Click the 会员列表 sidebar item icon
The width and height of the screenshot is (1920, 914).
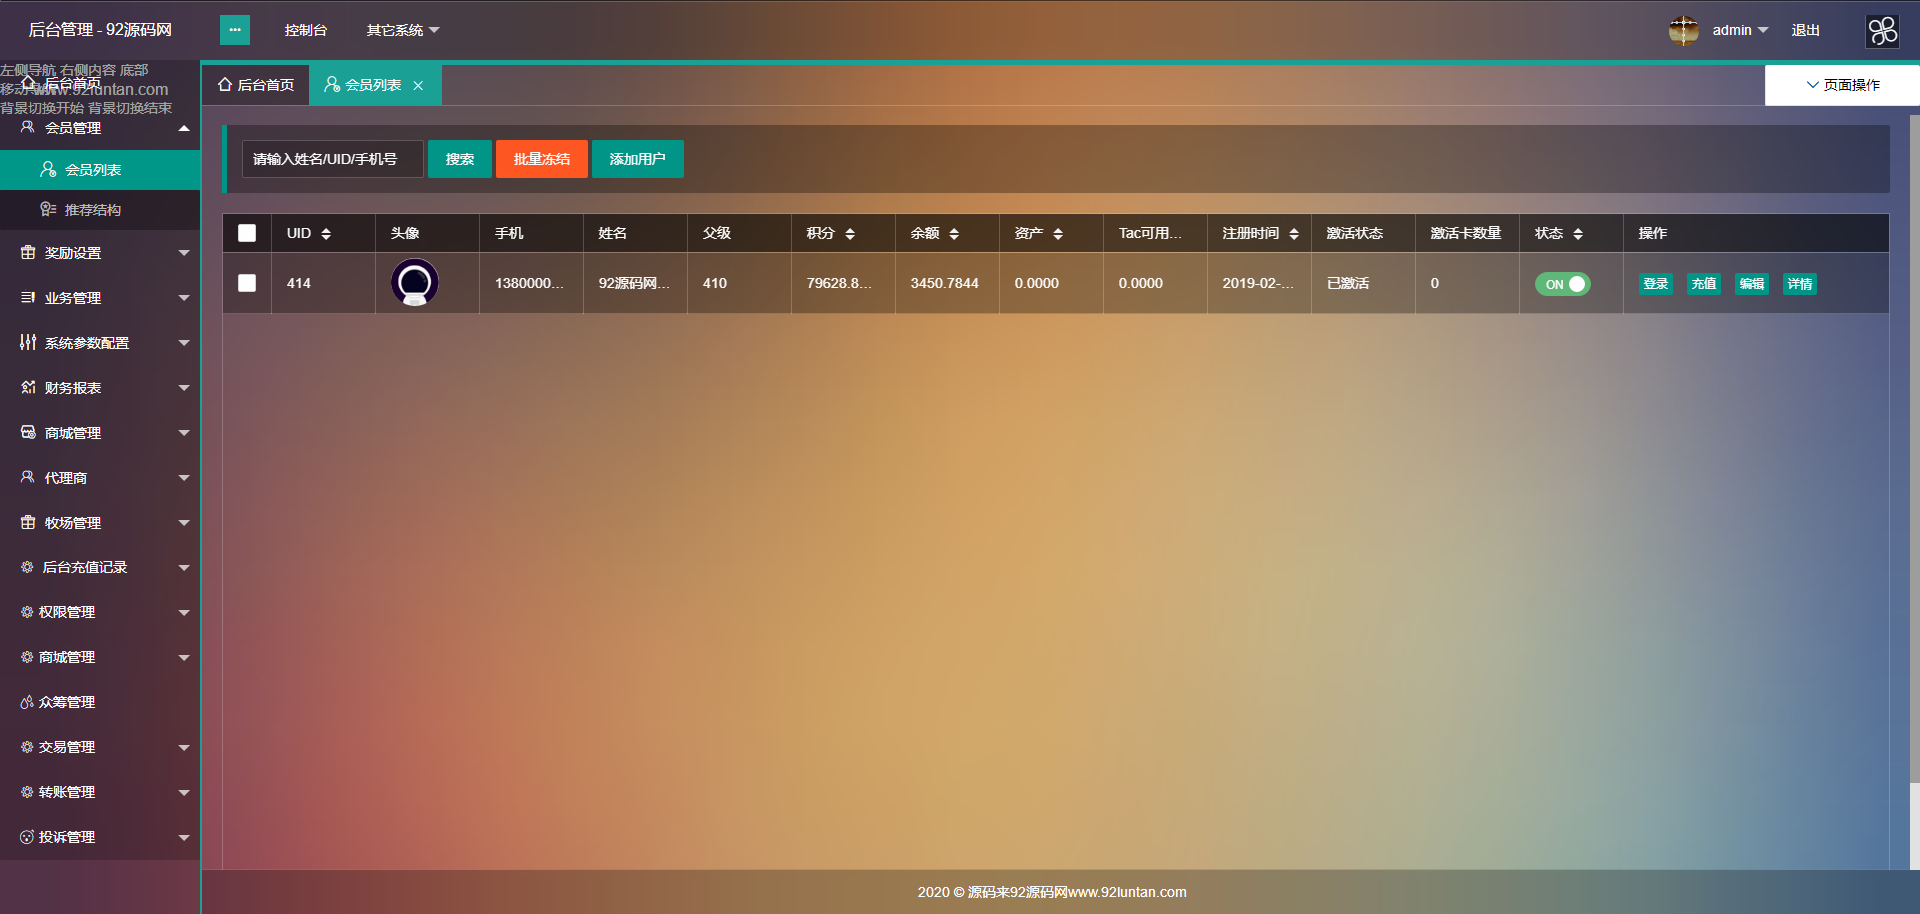coord(48,169)
